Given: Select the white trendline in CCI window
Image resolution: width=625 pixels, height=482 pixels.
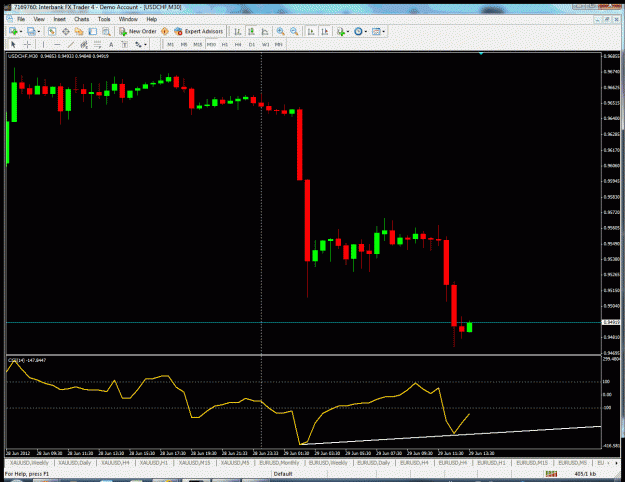Looking at the screenshot, I should (x=450, y=435).
